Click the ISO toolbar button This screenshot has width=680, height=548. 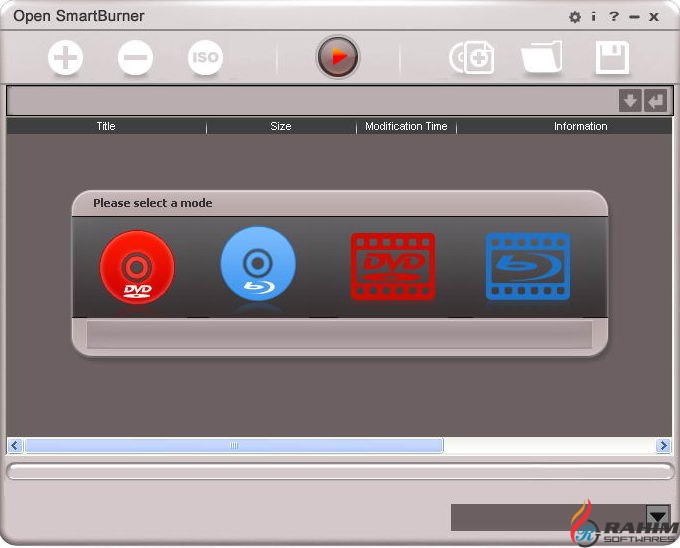pyautogui.click(x=205, y=58)
